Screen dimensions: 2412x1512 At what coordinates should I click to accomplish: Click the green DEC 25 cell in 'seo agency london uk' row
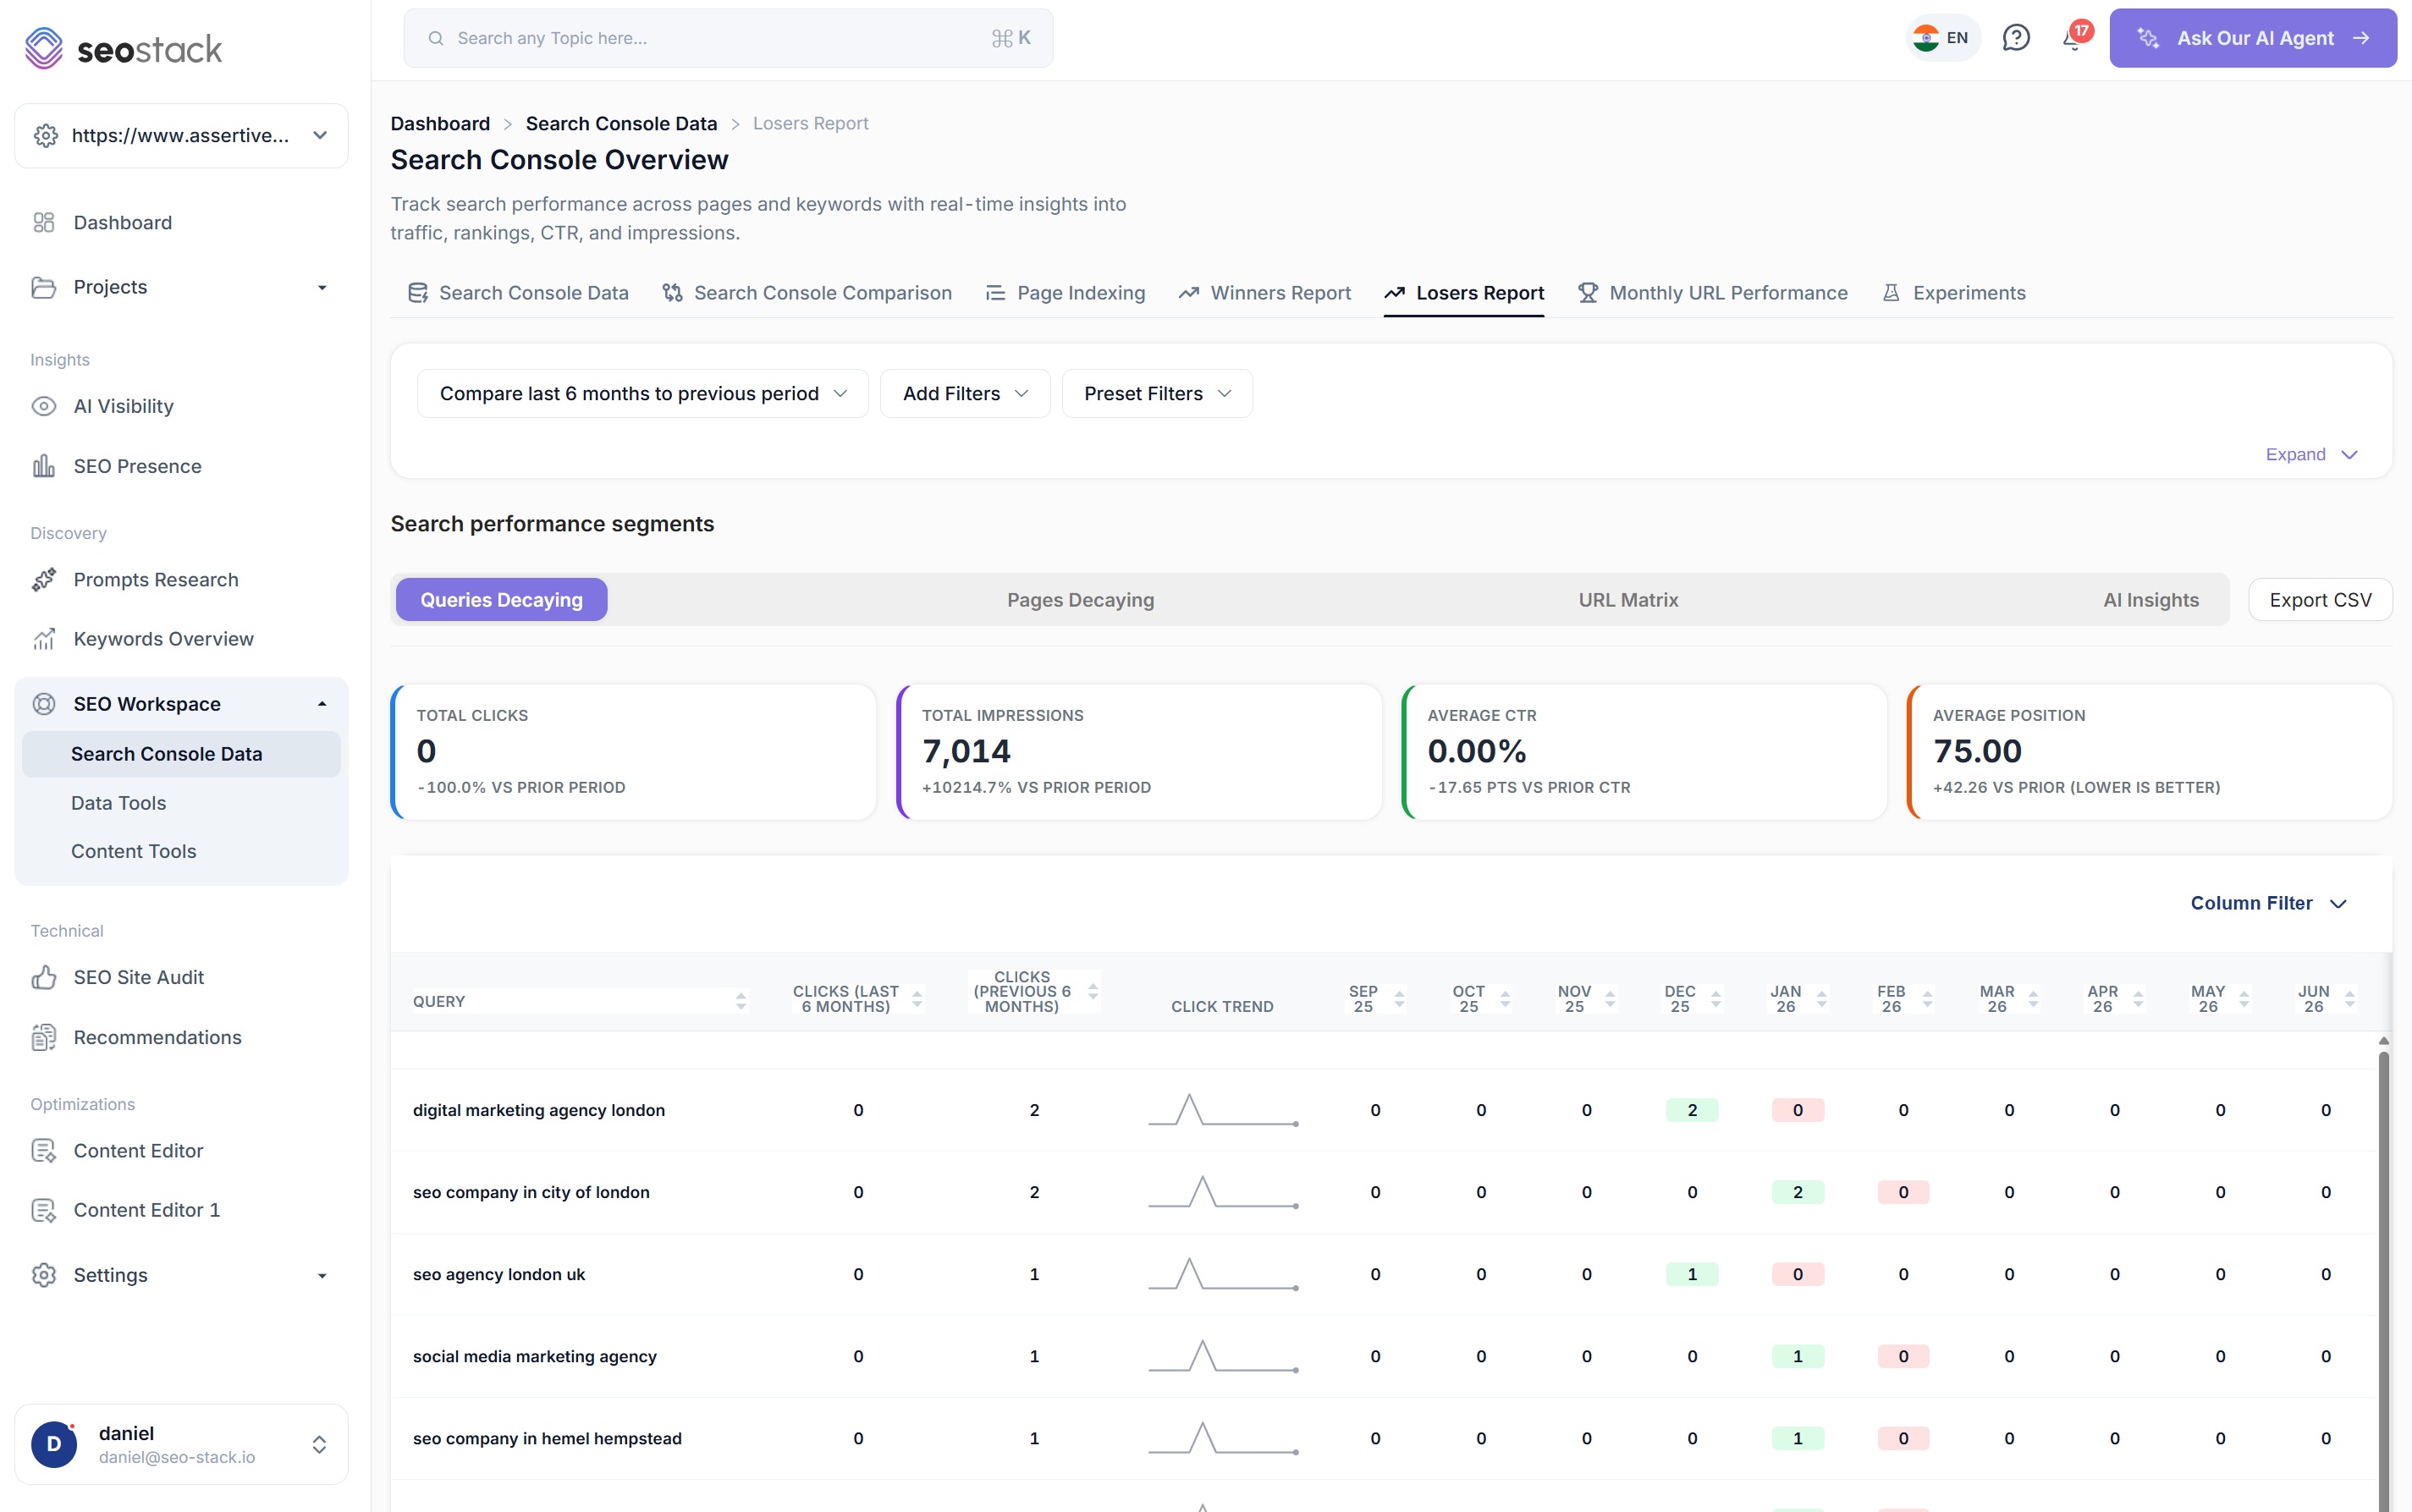click(x=1692, y=1274)
